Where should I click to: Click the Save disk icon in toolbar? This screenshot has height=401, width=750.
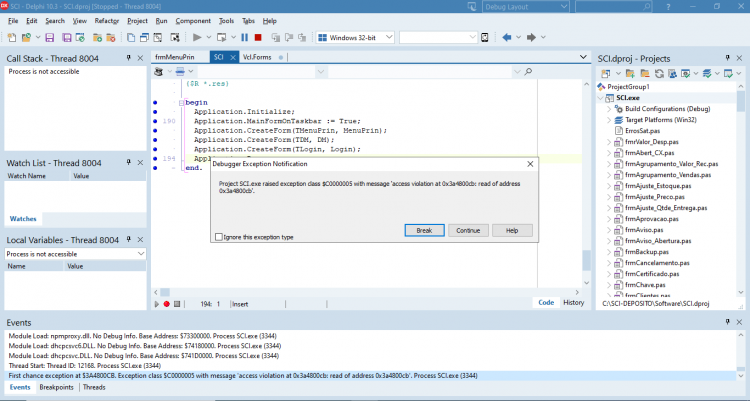pos(50,37)
